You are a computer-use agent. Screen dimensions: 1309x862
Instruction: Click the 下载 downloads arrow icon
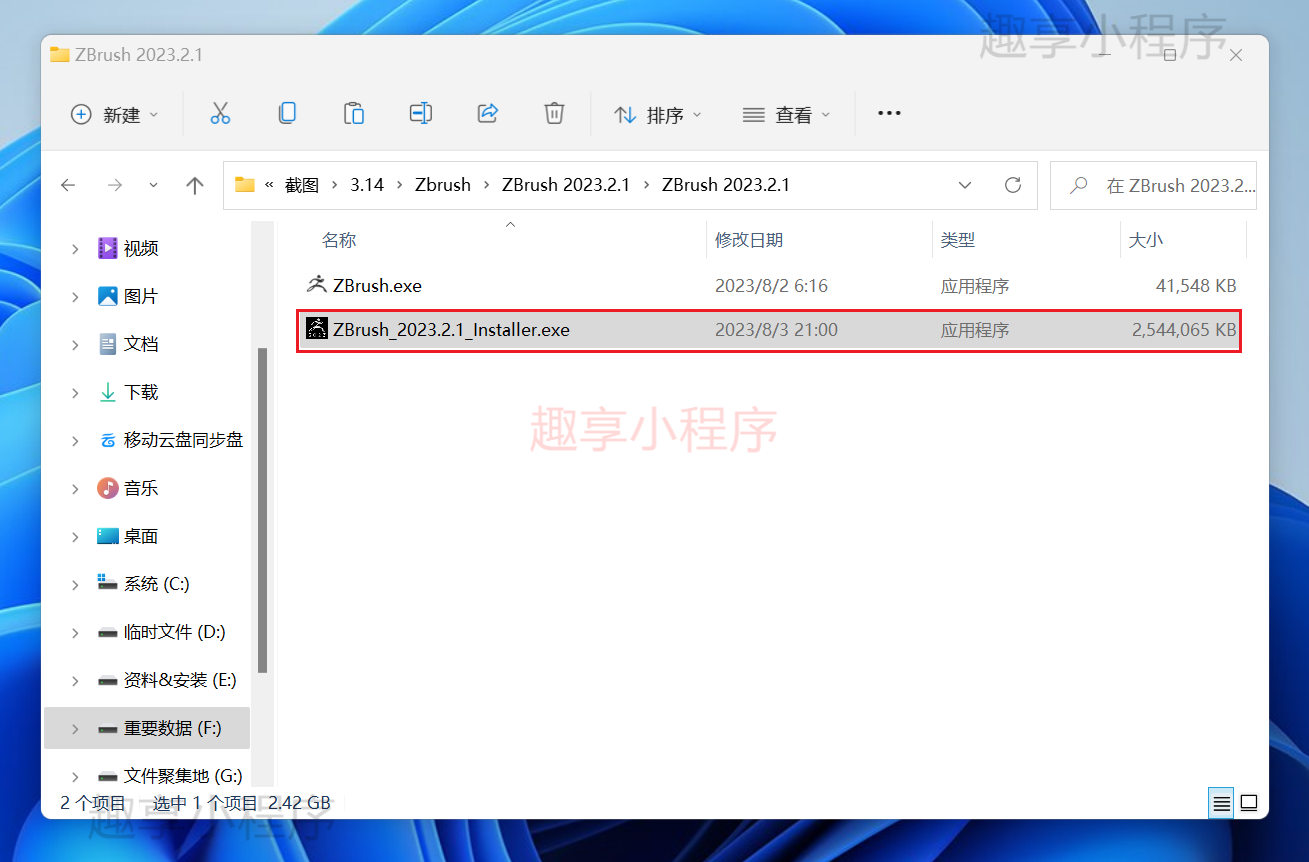[x=108, y=392]
